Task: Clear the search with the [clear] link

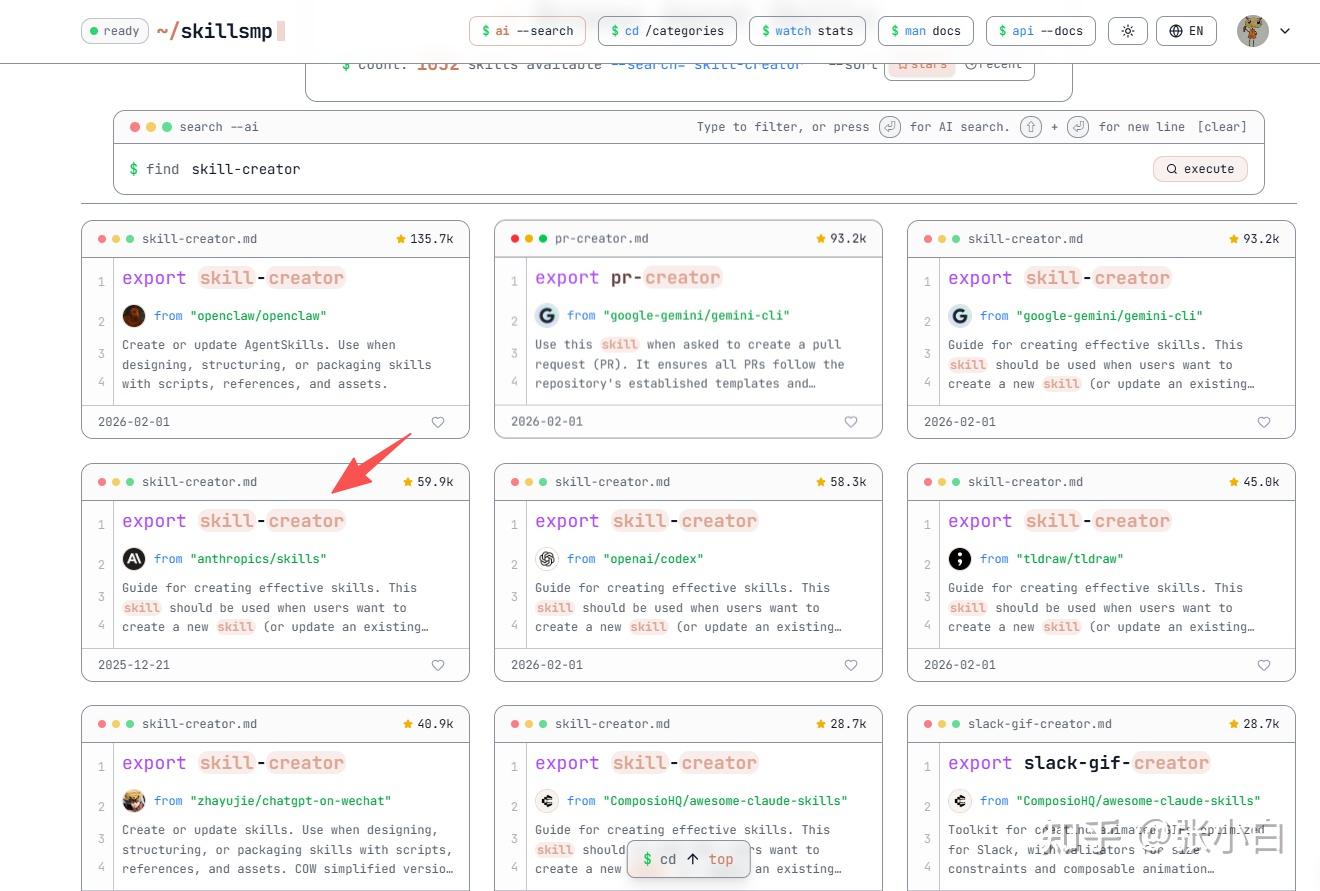Action: tap(1222, 127)
